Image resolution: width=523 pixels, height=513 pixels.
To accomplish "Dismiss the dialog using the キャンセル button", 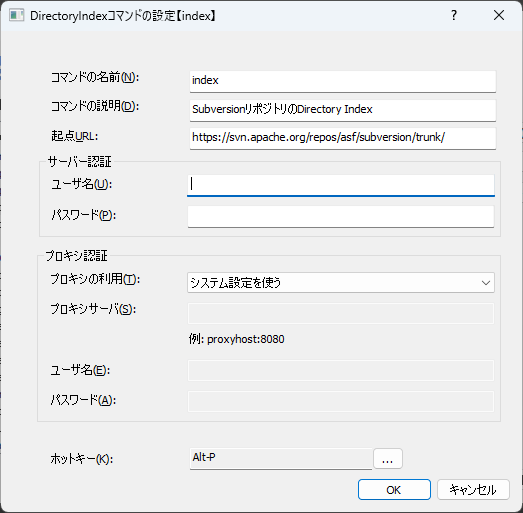I will click(x=473, y=490).
